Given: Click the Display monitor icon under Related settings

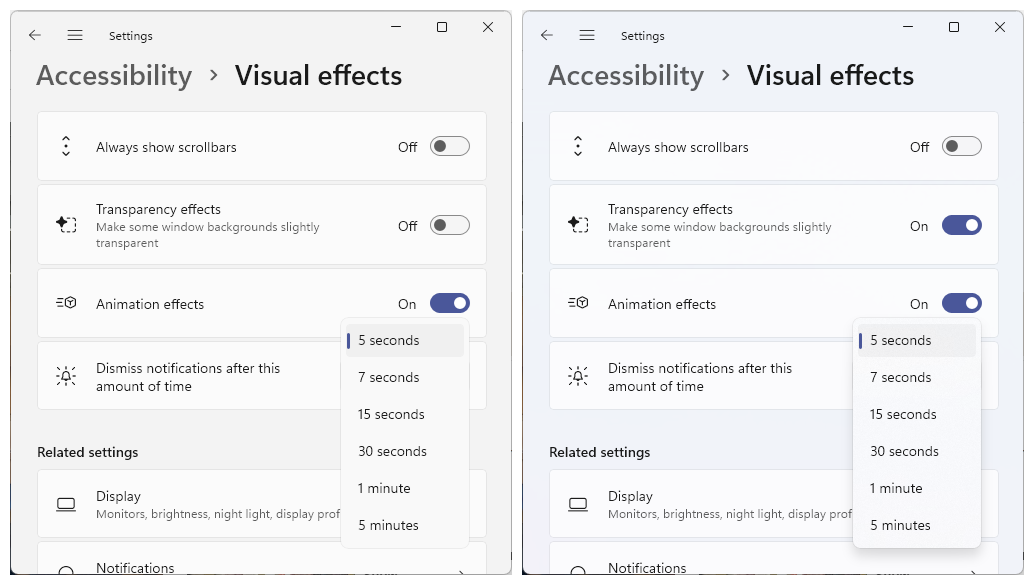Looking at the screenshot, I should click(x=65, y=502).
